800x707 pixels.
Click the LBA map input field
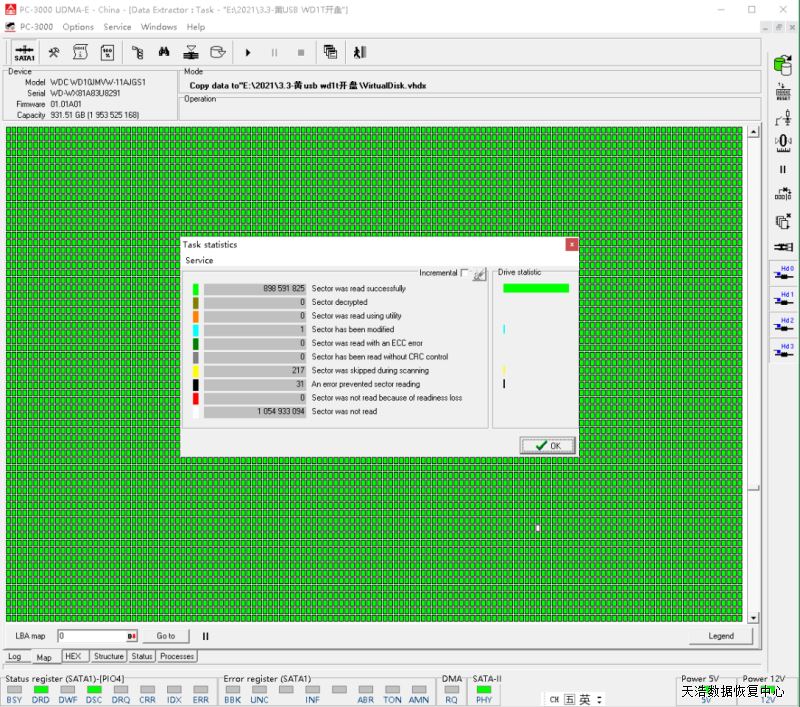92,636
